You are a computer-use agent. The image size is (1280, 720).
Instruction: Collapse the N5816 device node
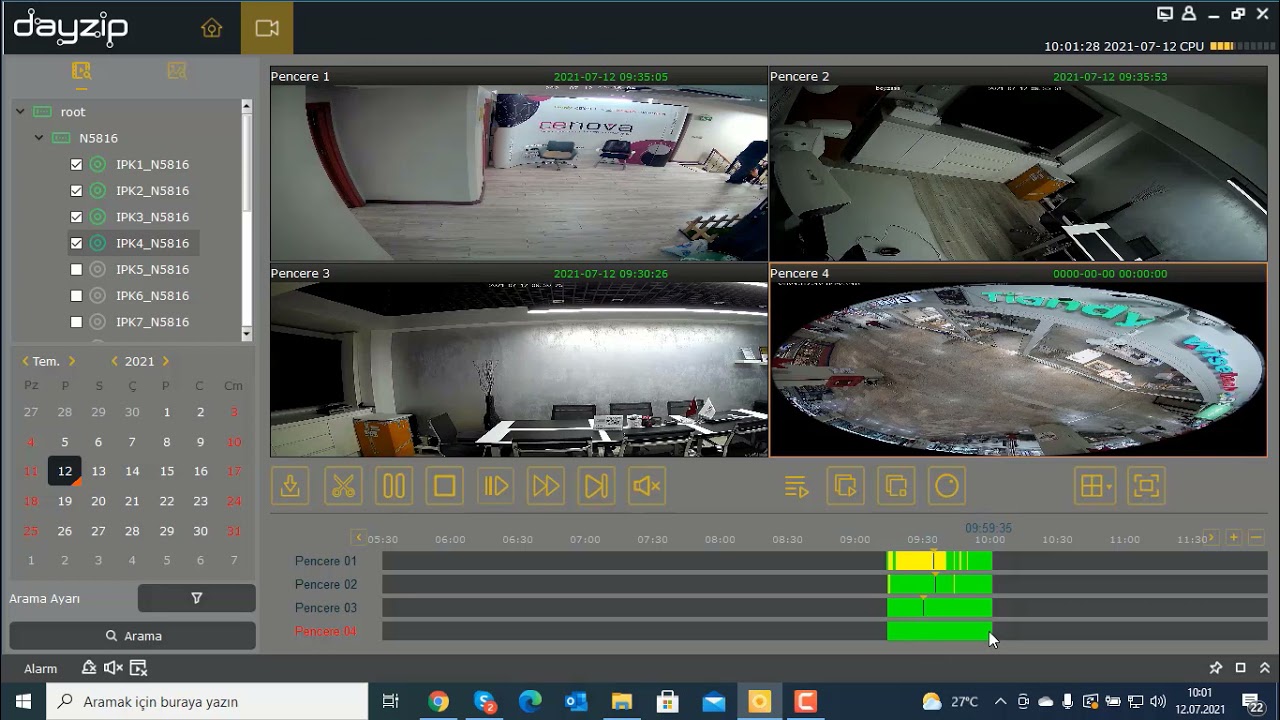pyautogui.click(x=39, y=138)
